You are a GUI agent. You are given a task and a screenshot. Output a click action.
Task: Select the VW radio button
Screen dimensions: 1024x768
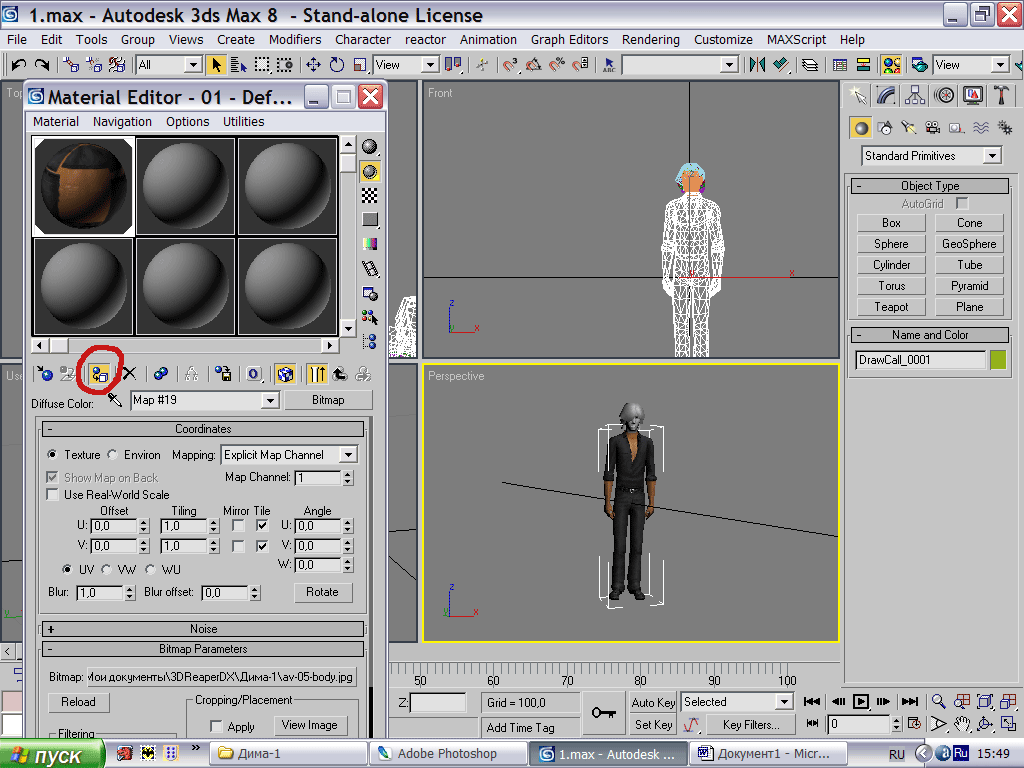coord(106,569)
